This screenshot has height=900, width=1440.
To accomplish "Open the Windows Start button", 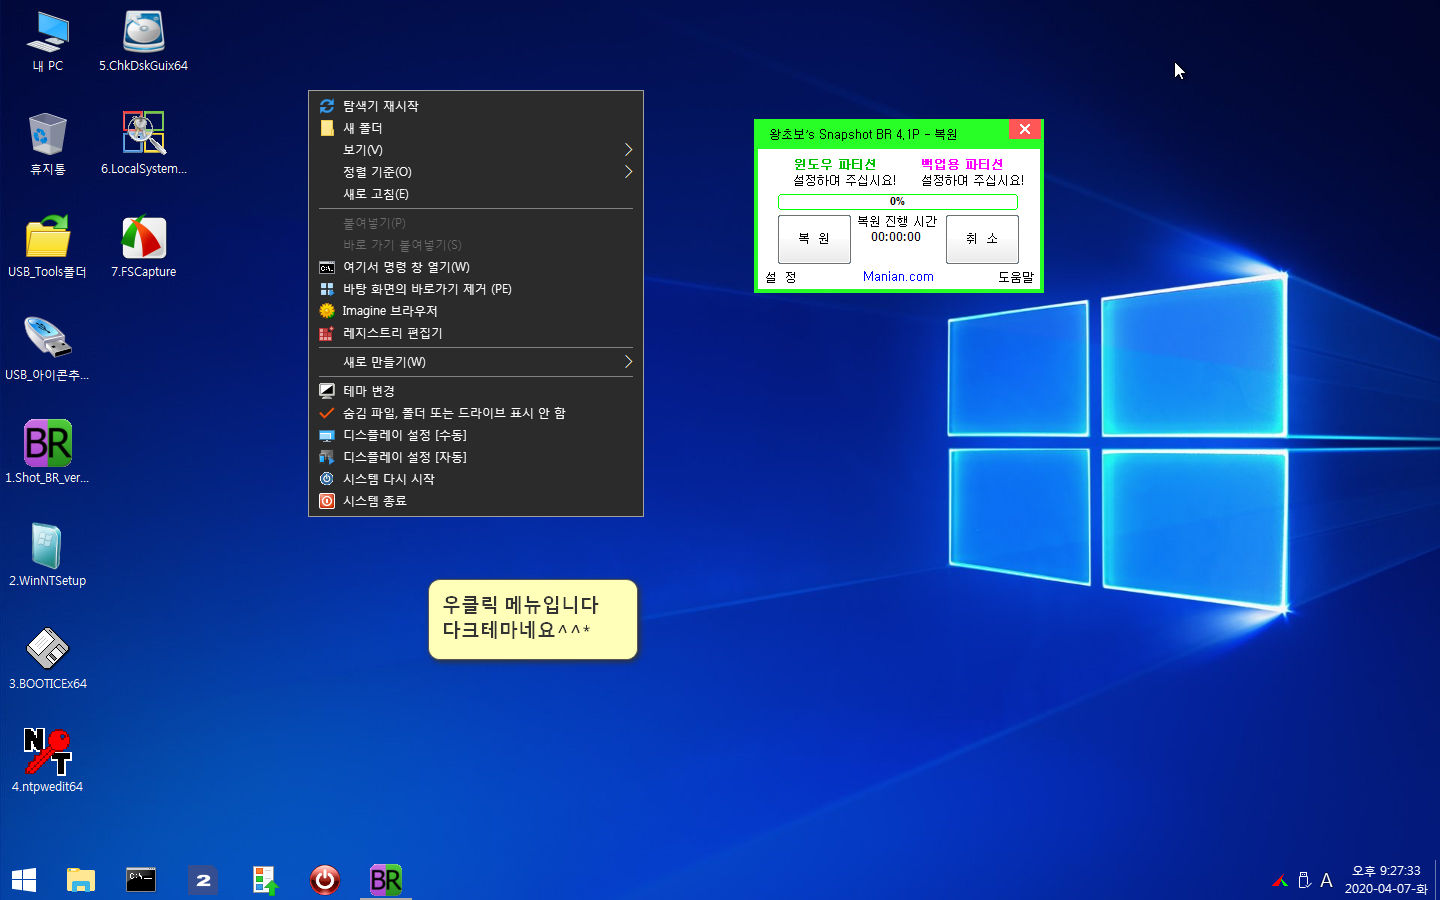I will coord(24,880).
